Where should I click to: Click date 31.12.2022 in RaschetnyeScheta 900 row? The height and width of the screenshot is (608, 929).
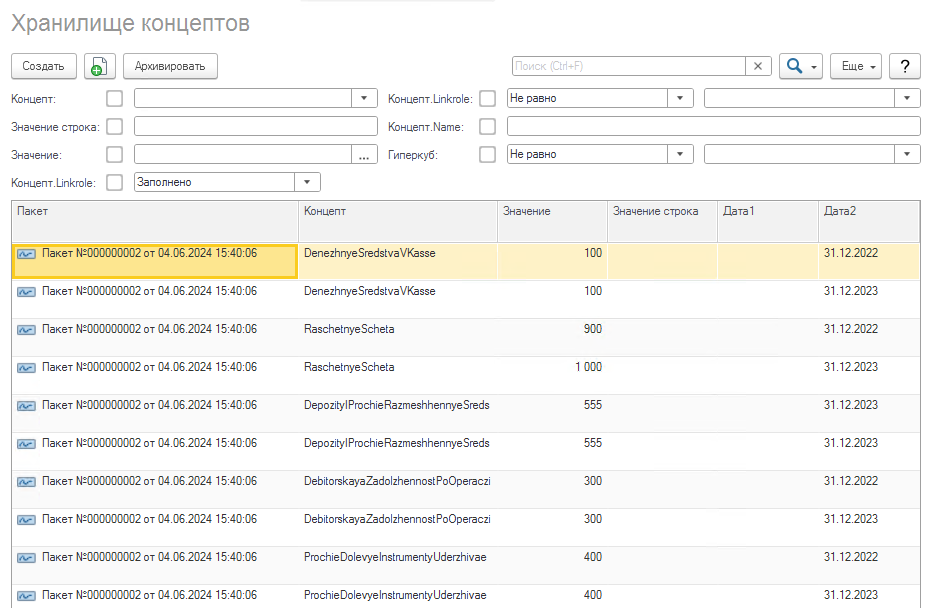tap(851, 329)
